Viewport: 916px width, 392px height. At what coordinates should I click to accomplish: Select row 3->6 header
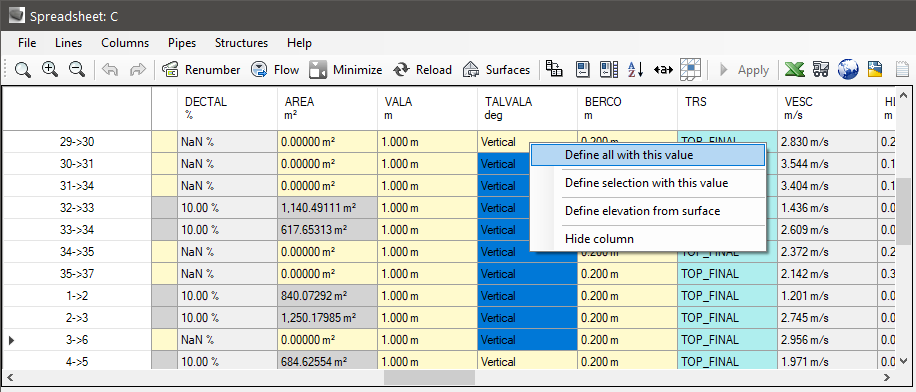pos(77,340)
